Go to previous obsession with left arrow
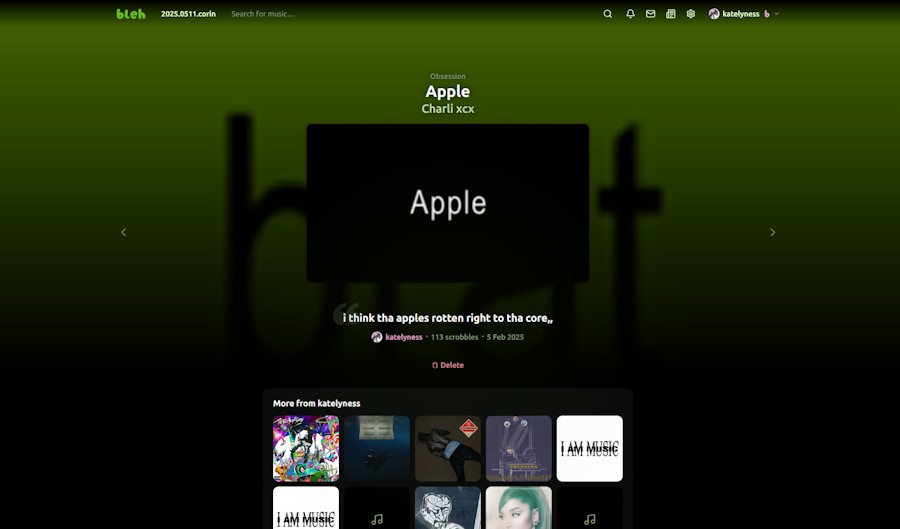Viewport: 900px width, 529px height. pyautogui.click(x=124, y=232)
